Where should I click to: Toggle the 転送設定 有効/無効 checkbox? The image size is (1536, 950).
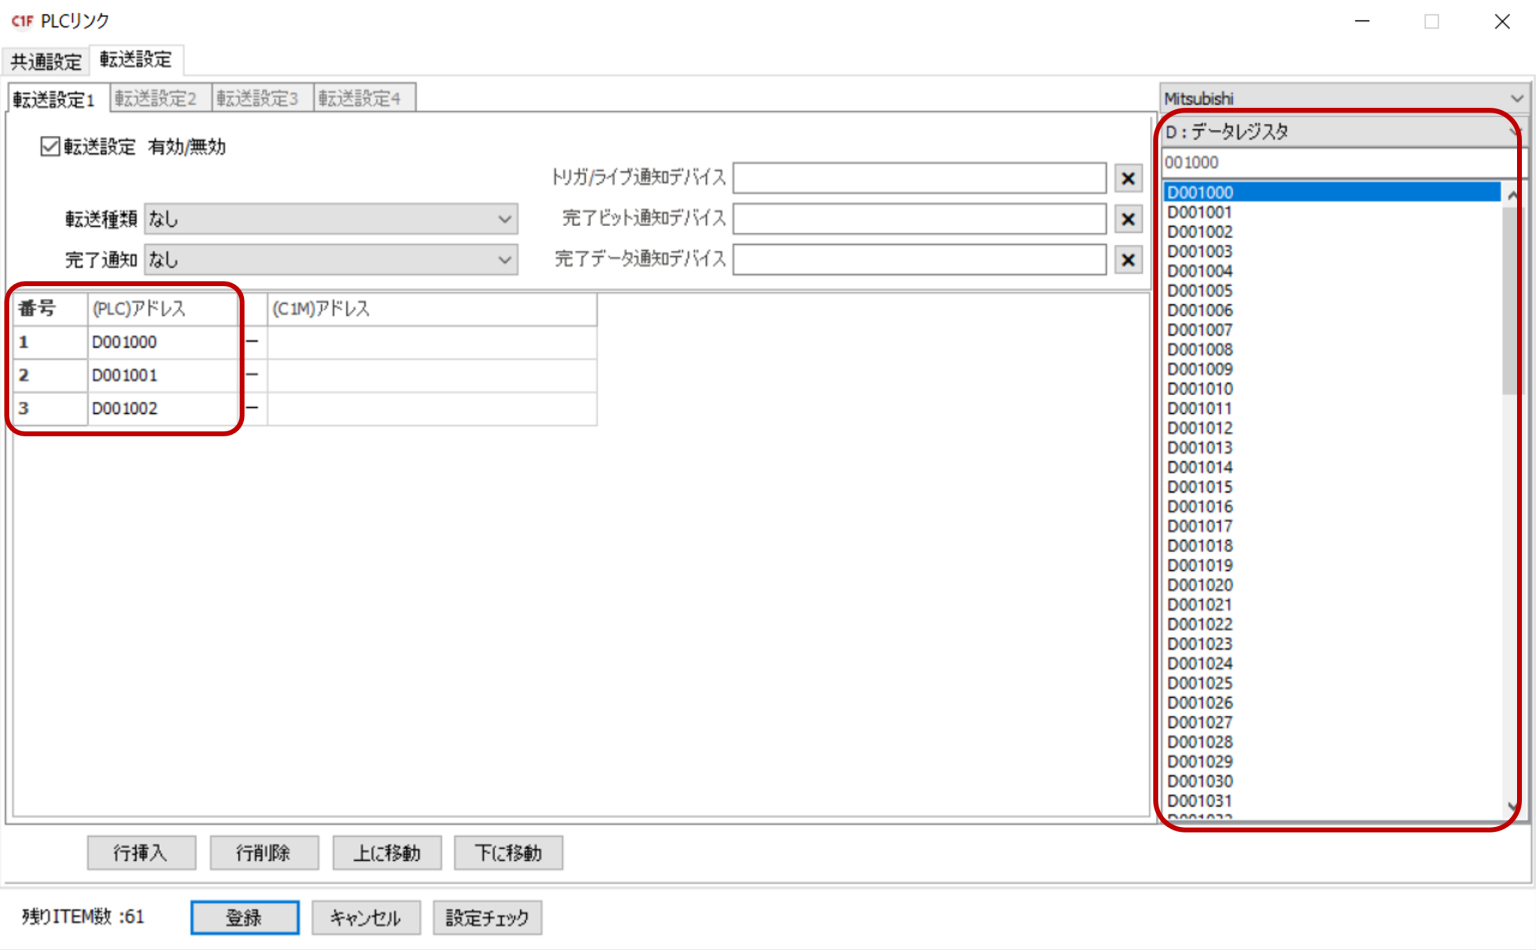(x=50, y=147)
